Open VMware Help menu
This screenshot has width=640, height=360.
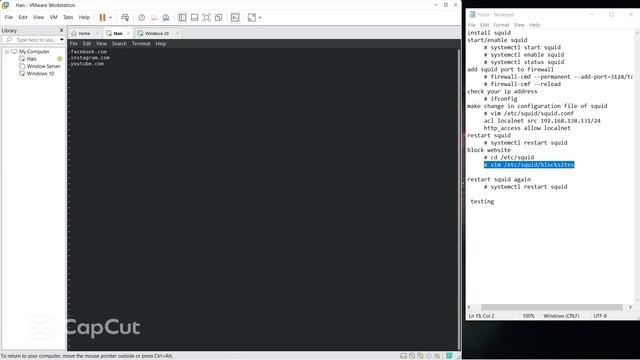pos(84,18)
